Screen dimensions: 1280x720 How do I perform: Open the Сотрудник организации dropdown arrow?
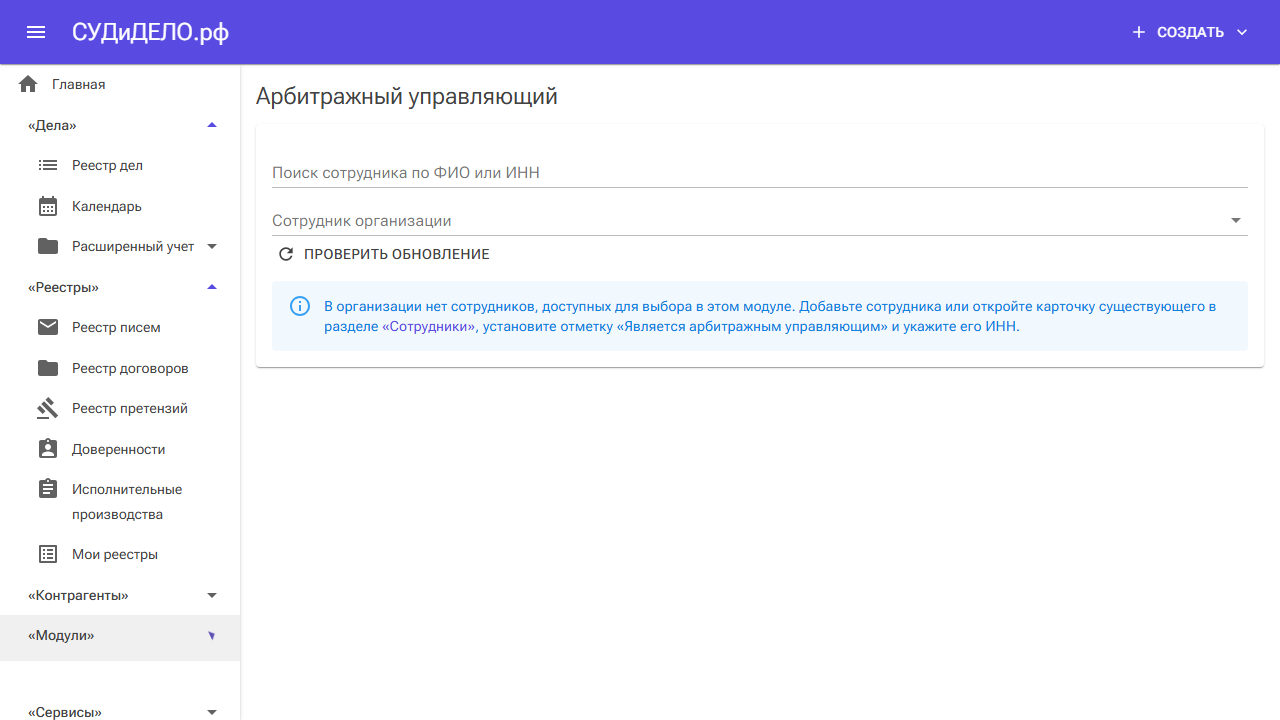click(x=1235, y=220)
